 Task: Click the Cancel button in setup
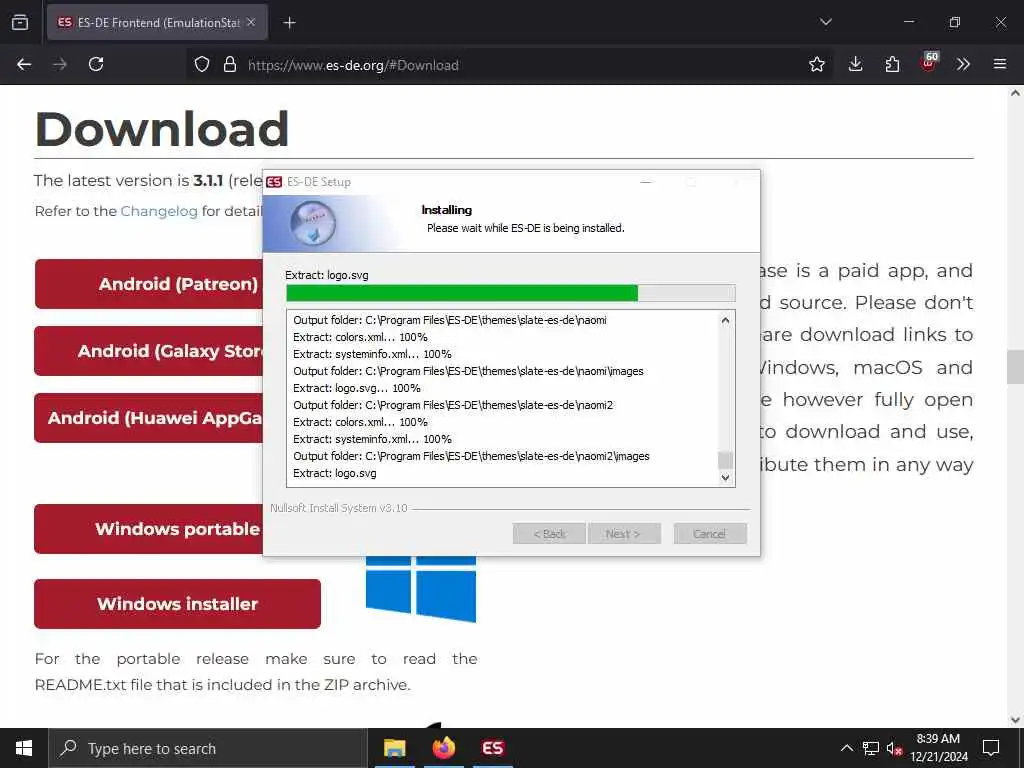[x=710, y=534]
